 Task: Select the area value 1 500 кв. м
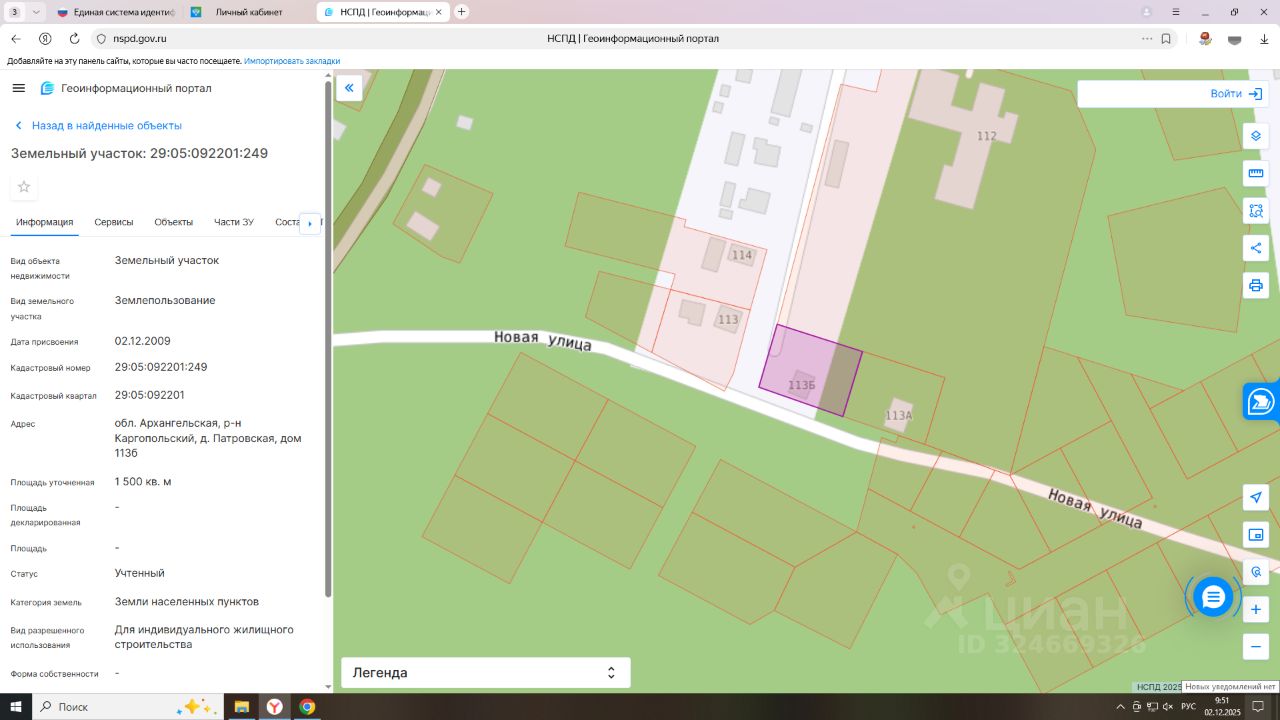(143, 482)
